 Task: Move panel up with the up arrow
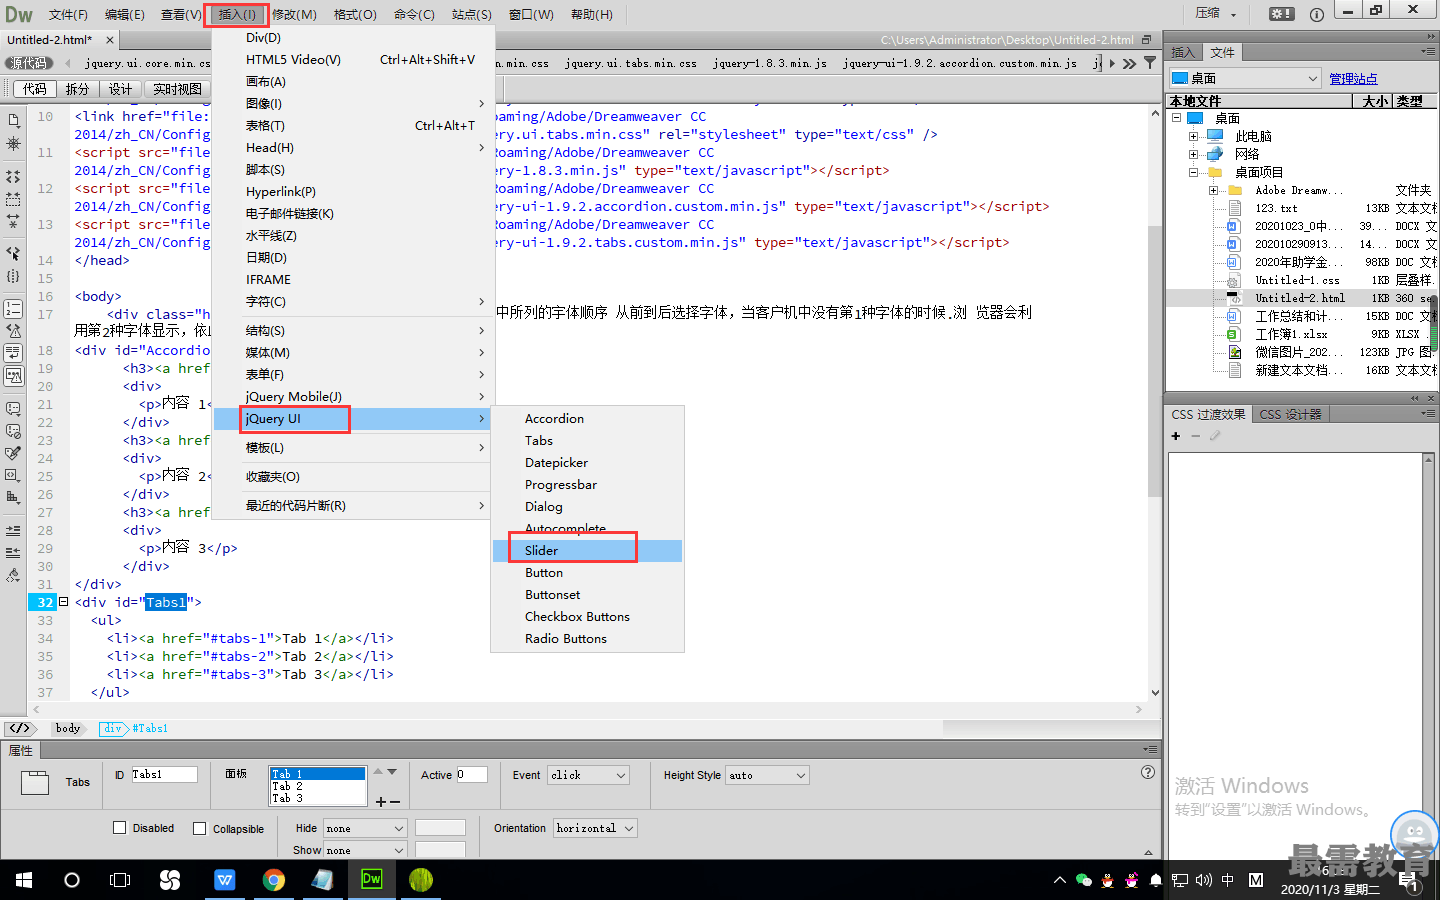point(378,772)
